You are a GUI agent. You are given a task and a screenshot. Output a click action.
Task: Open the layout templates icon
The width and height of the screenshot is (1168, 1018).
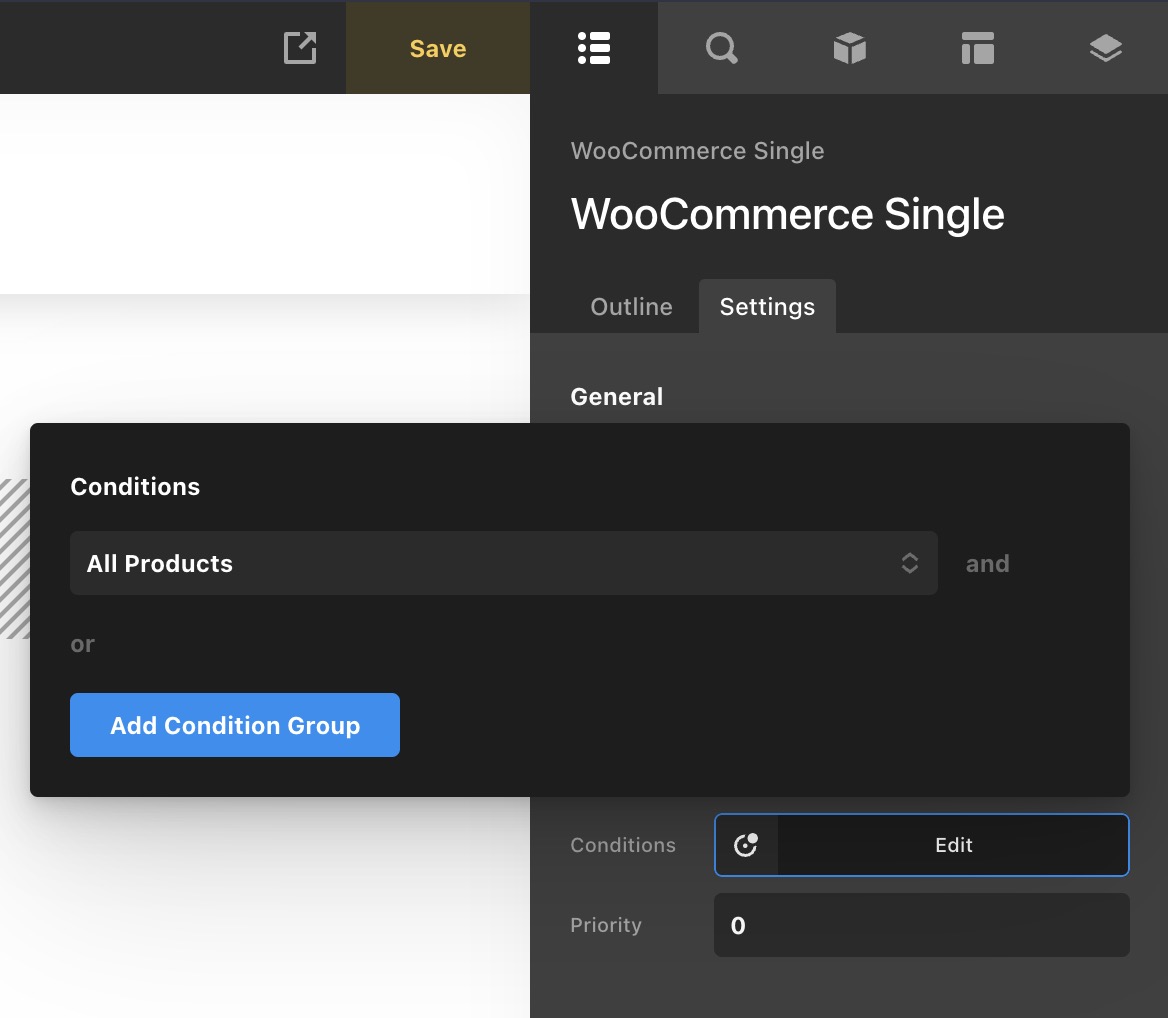click(x=977, y=48)
